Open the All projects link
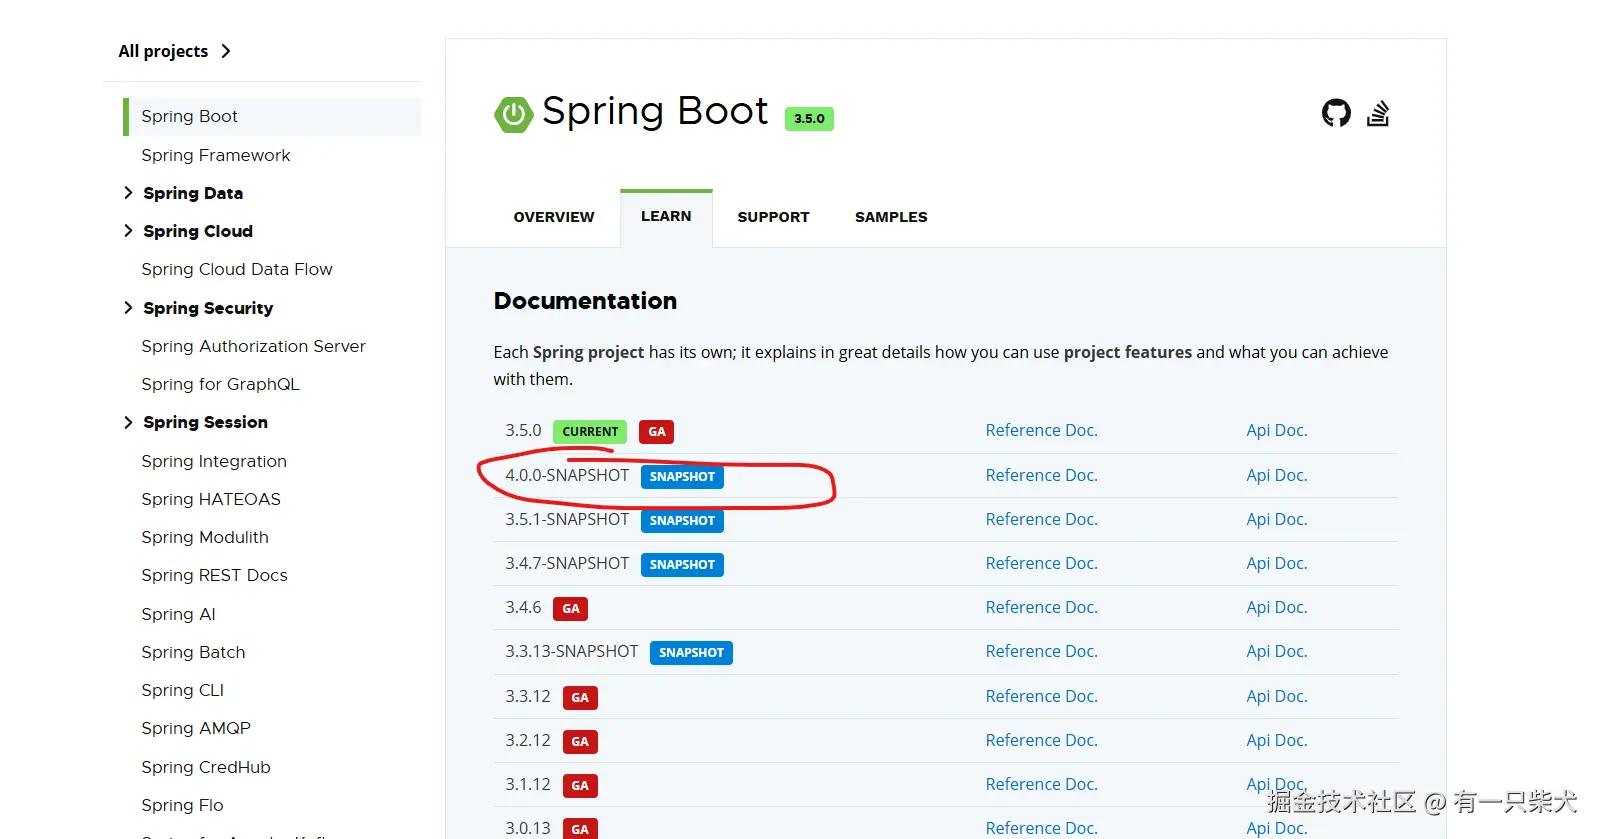The width and height of the screenshot is (1601, 839). point(174,51)
